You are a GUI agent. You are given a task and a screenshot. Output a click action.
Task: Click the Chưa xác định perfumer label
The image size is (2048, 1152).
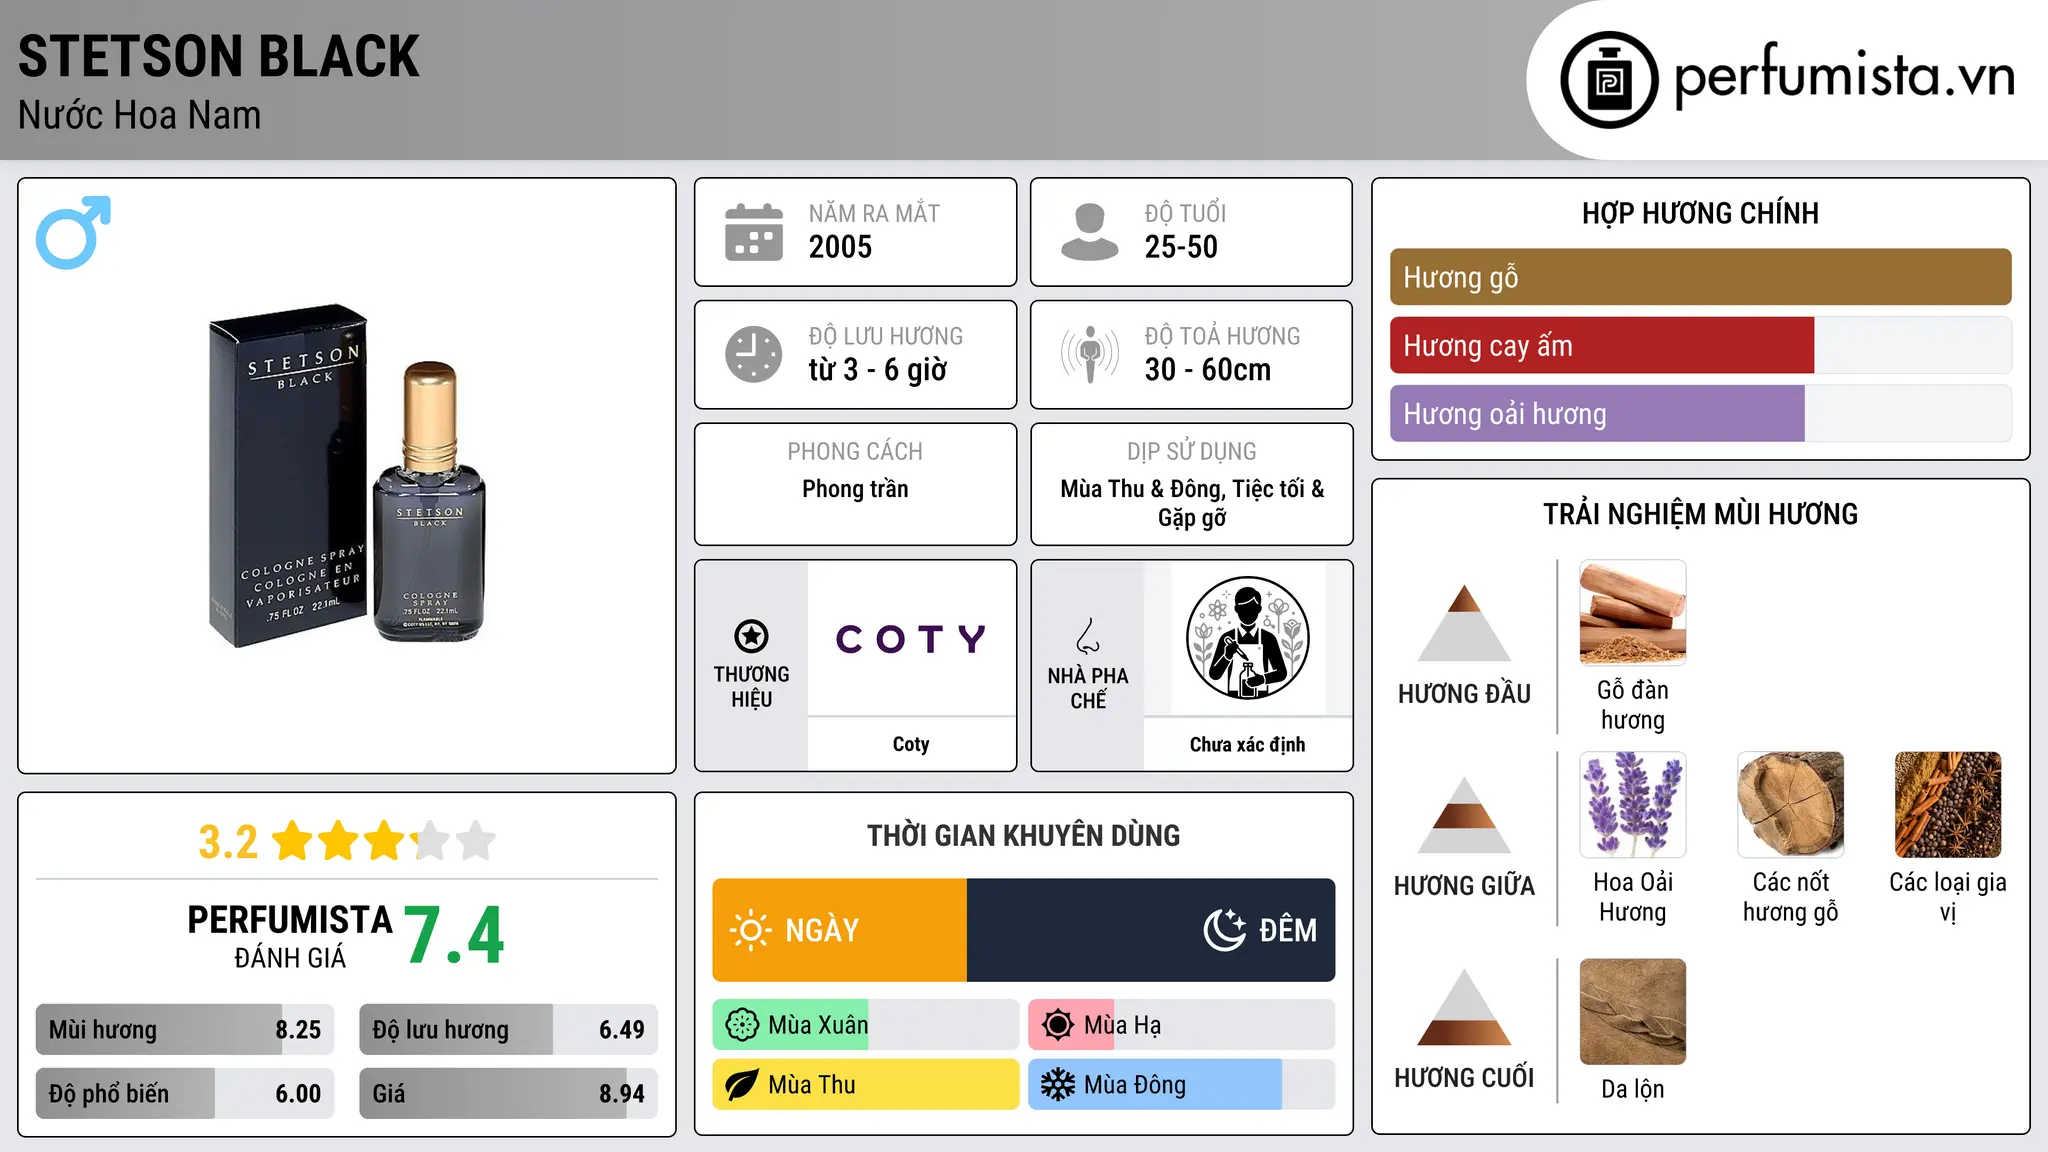1247,744
